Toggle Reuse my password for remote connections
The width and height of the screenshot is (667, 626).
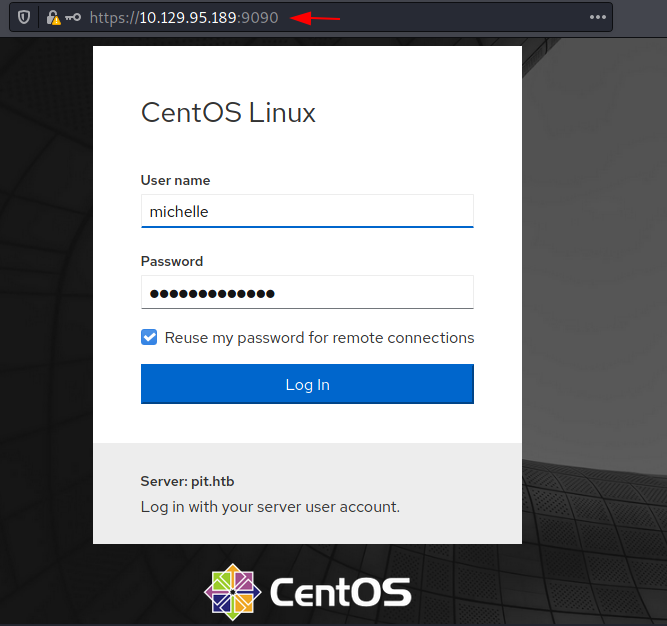point(149,337)
